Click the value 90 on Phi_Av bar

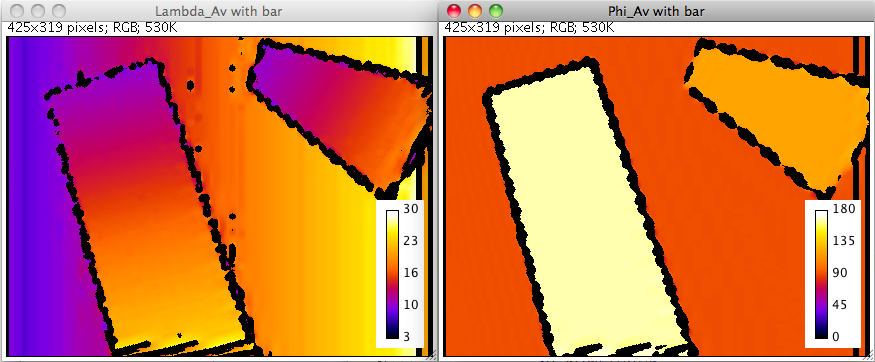click(840, 273)
